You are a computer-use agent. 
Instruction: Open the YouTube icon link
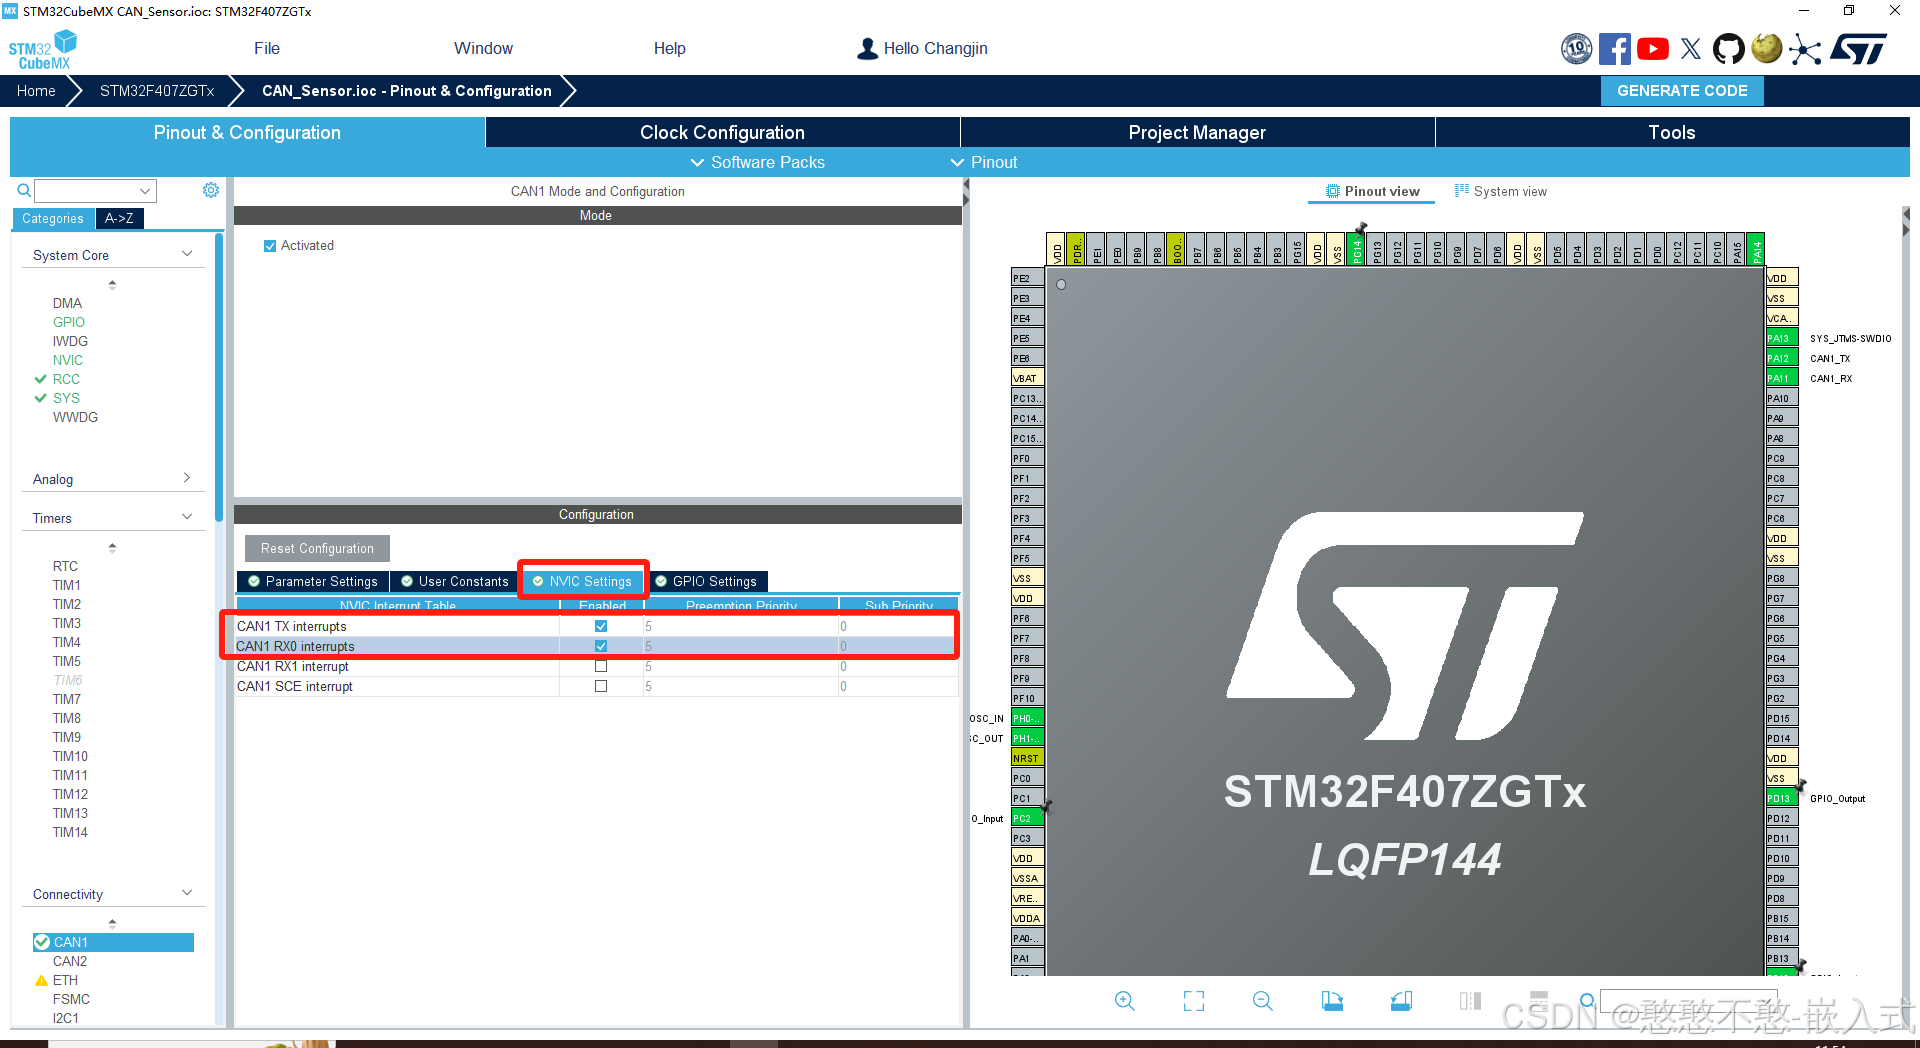(x=1653, y=49)
